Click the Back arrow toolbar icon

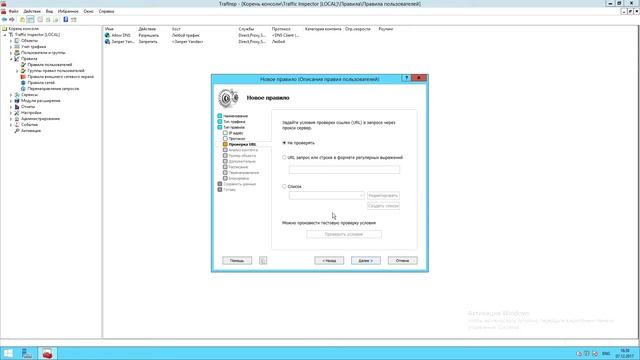pyautogui.click(x=4, y=20)
